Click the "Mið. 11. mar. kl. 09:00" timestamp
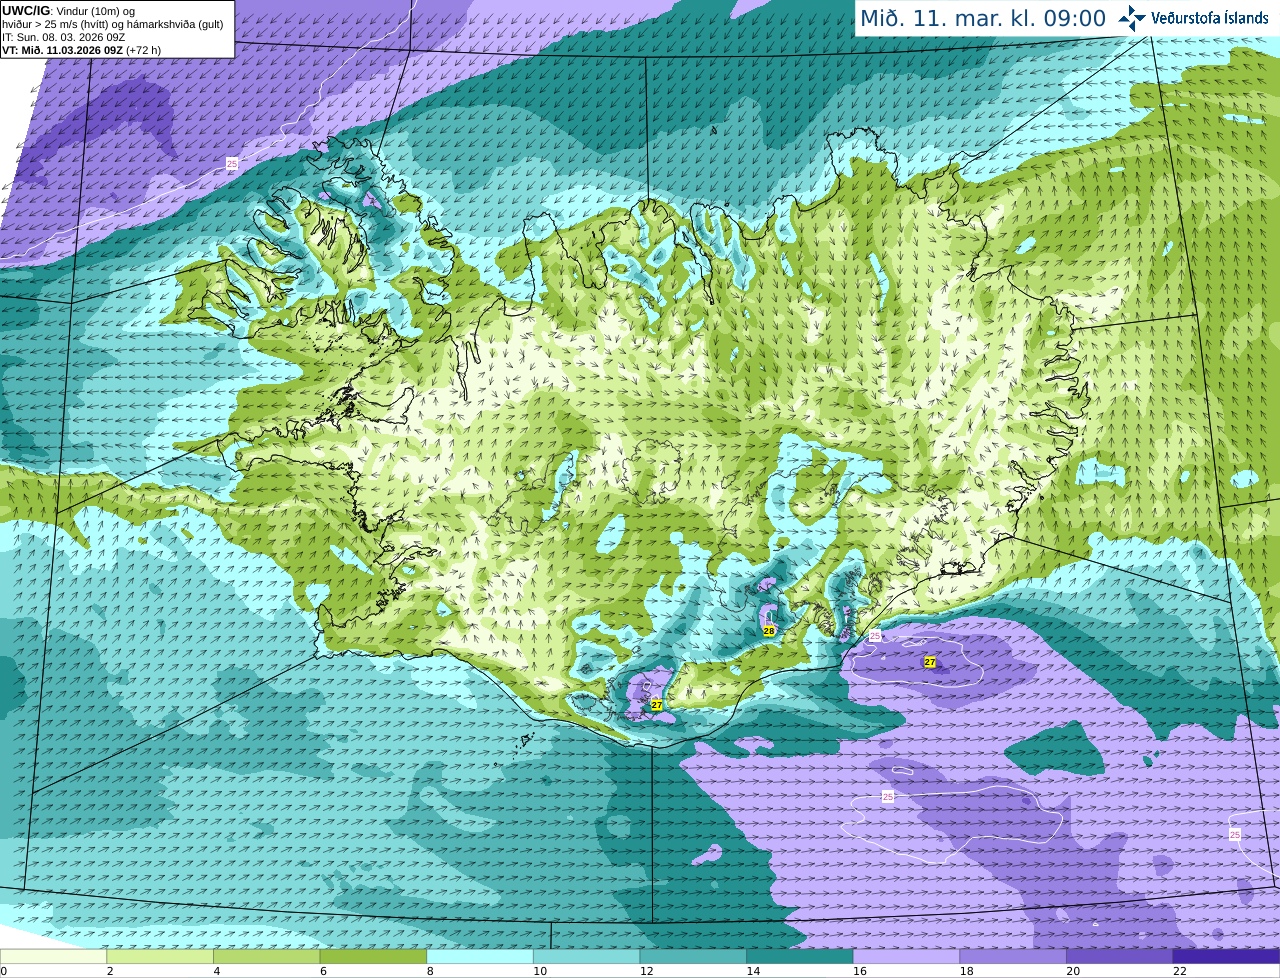 (983, 19)
